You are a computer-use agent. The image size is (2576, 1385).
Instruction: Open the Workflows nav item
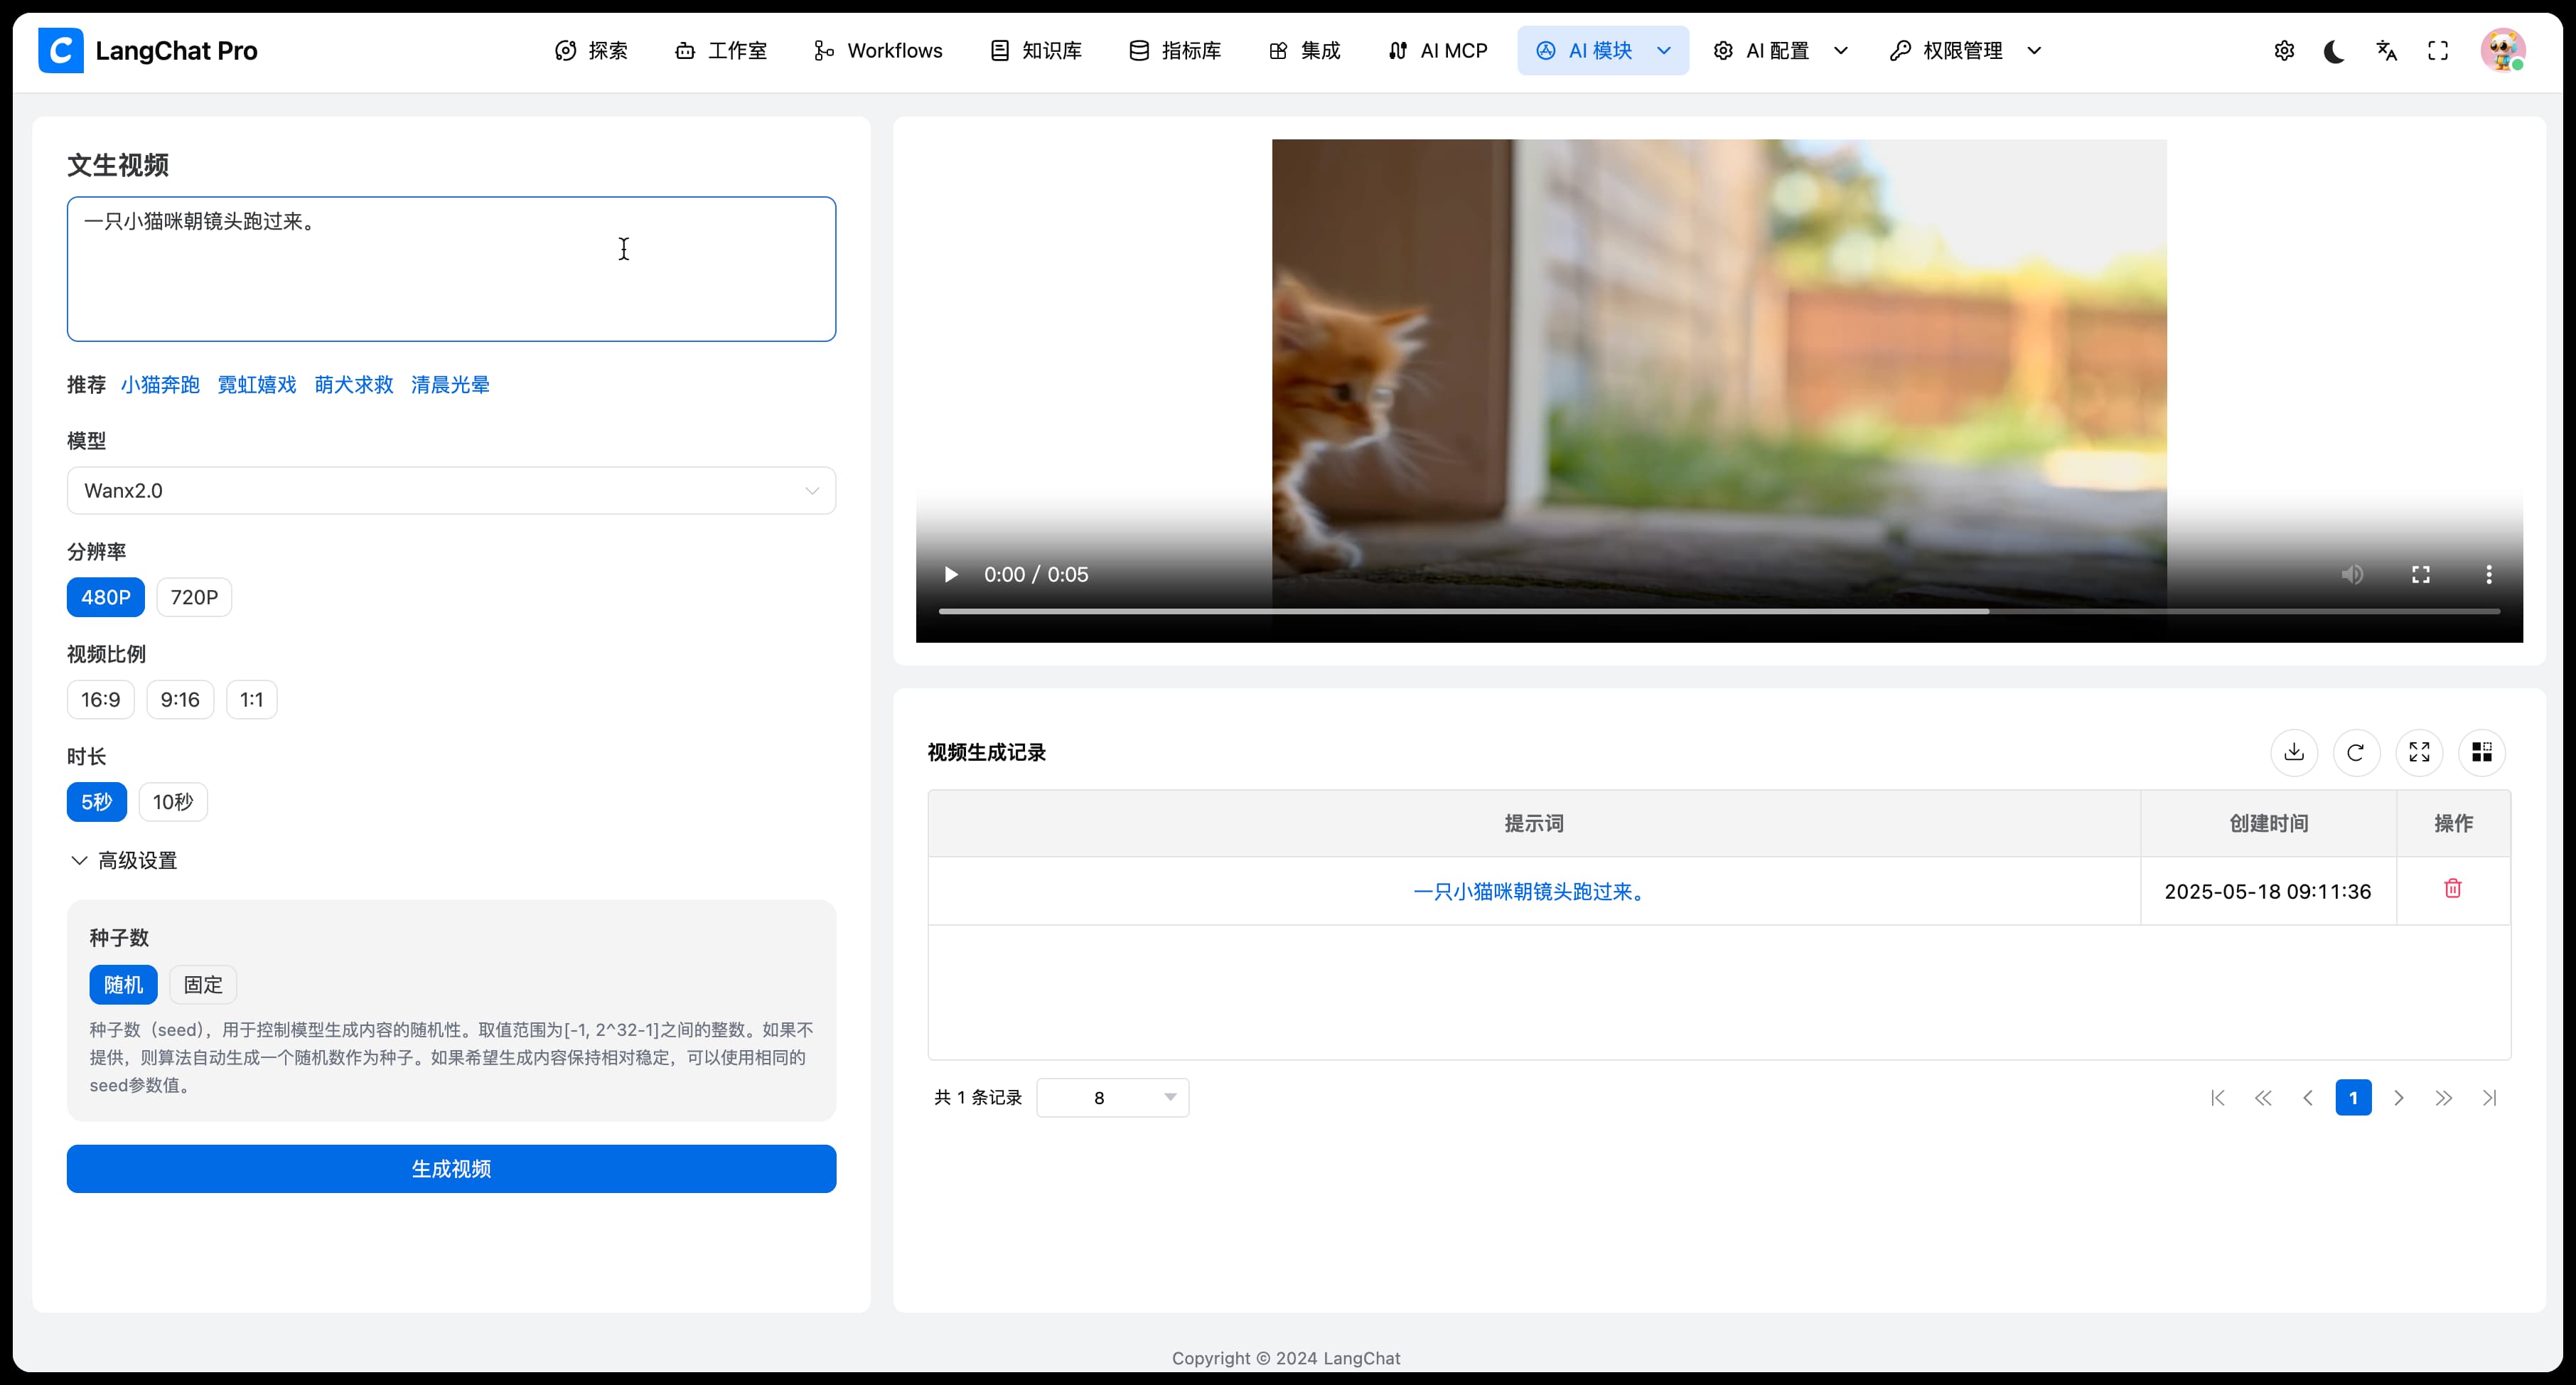[x=878, y=50]
